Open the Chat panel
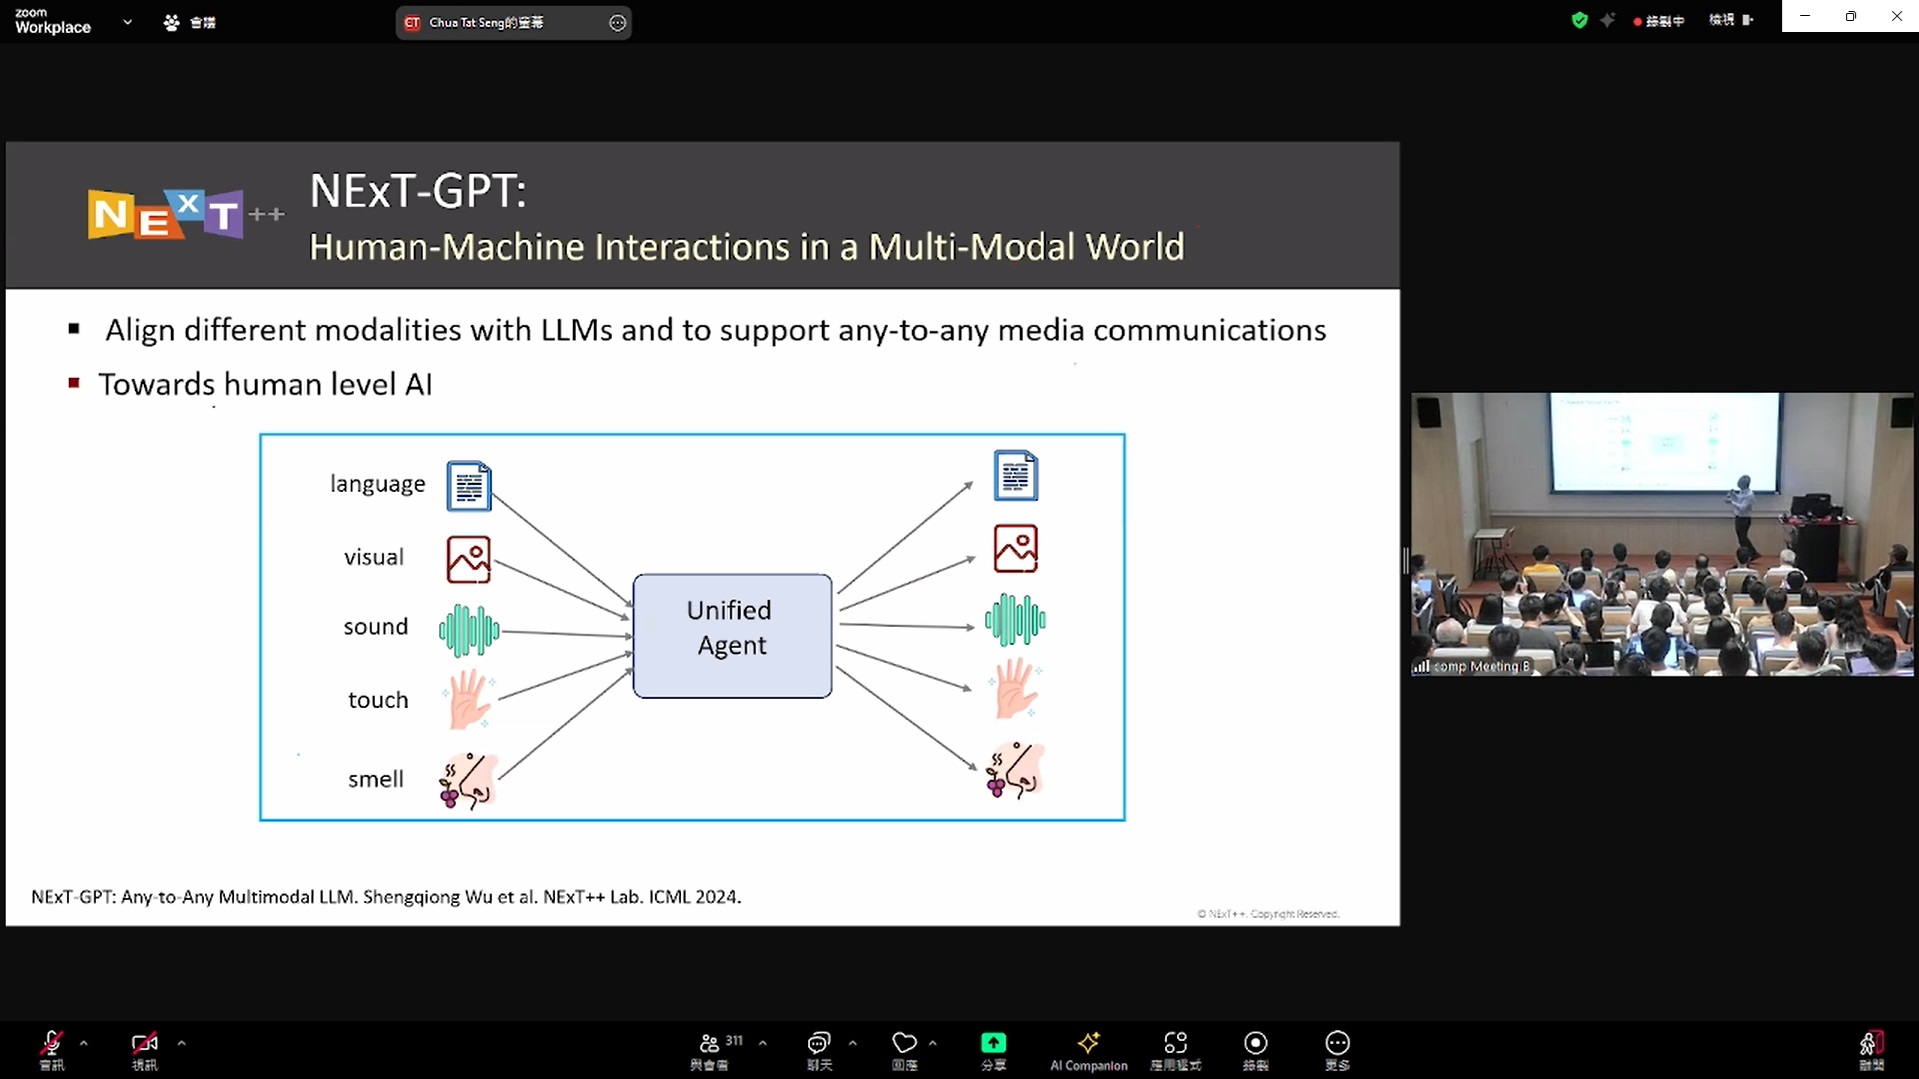The image size is (1919, 1079). (819, 1050)
